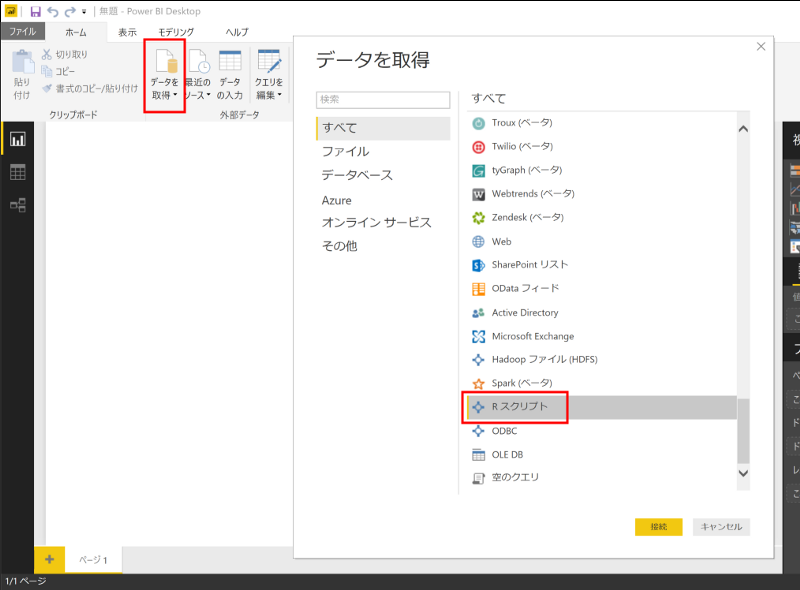The width and height of the screenshot is (800, 590).
Task: Choose OLE DB data source
Action: [x=602, y=455]
